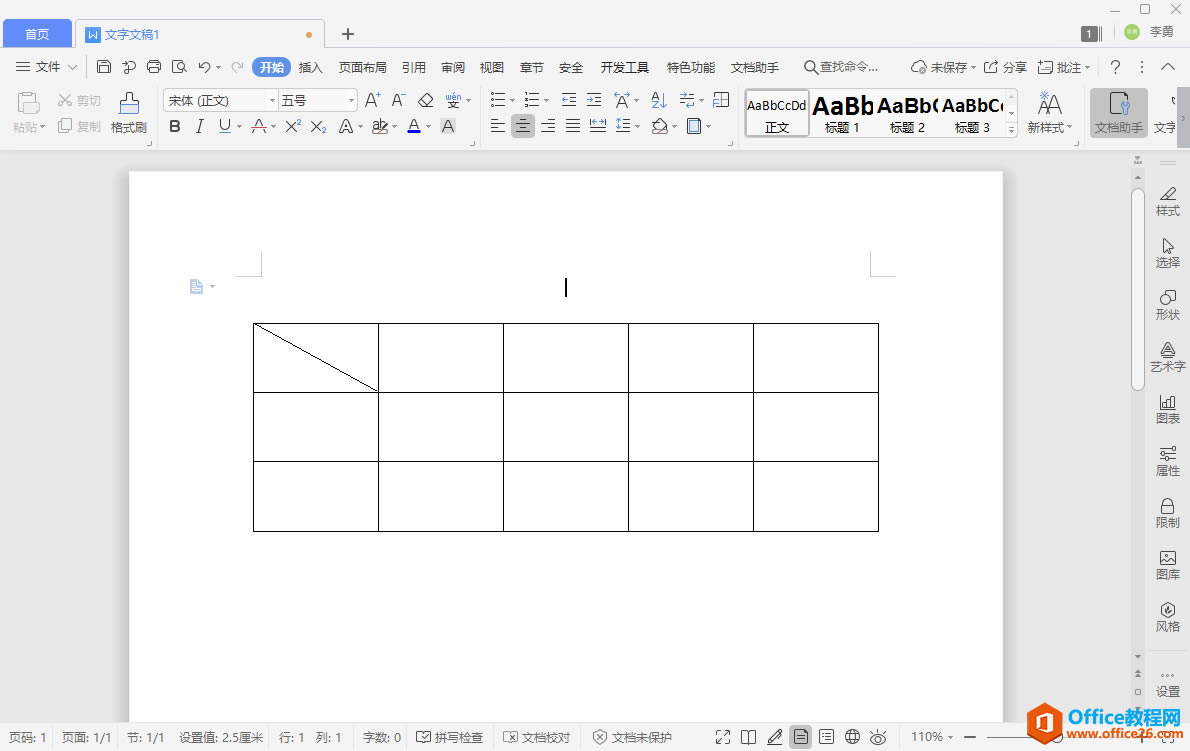Open 图库 image library sidebar icon
Screen dimensions: 1190x751
[1167, 565]
